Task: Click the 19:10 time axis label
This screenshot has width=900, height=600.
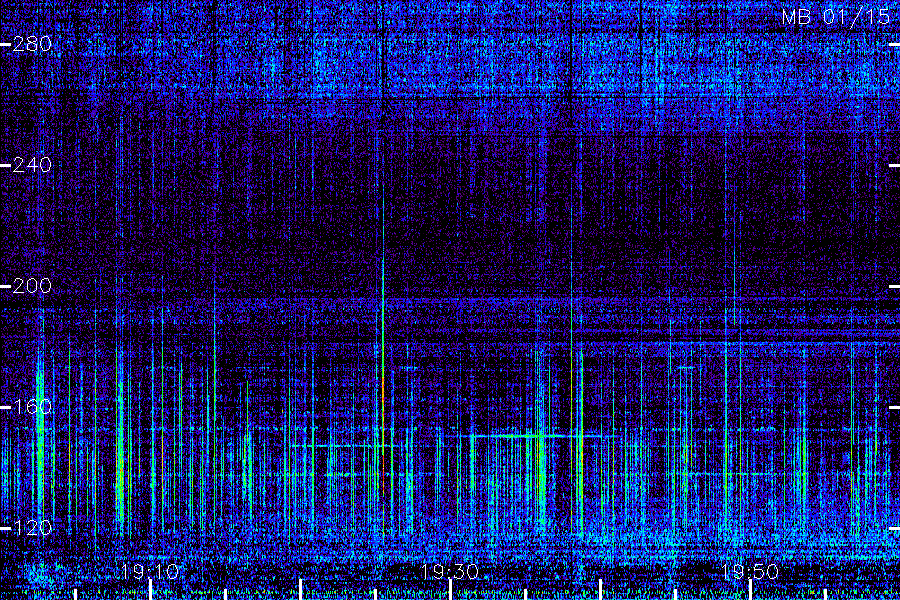Action: point(150,572)
